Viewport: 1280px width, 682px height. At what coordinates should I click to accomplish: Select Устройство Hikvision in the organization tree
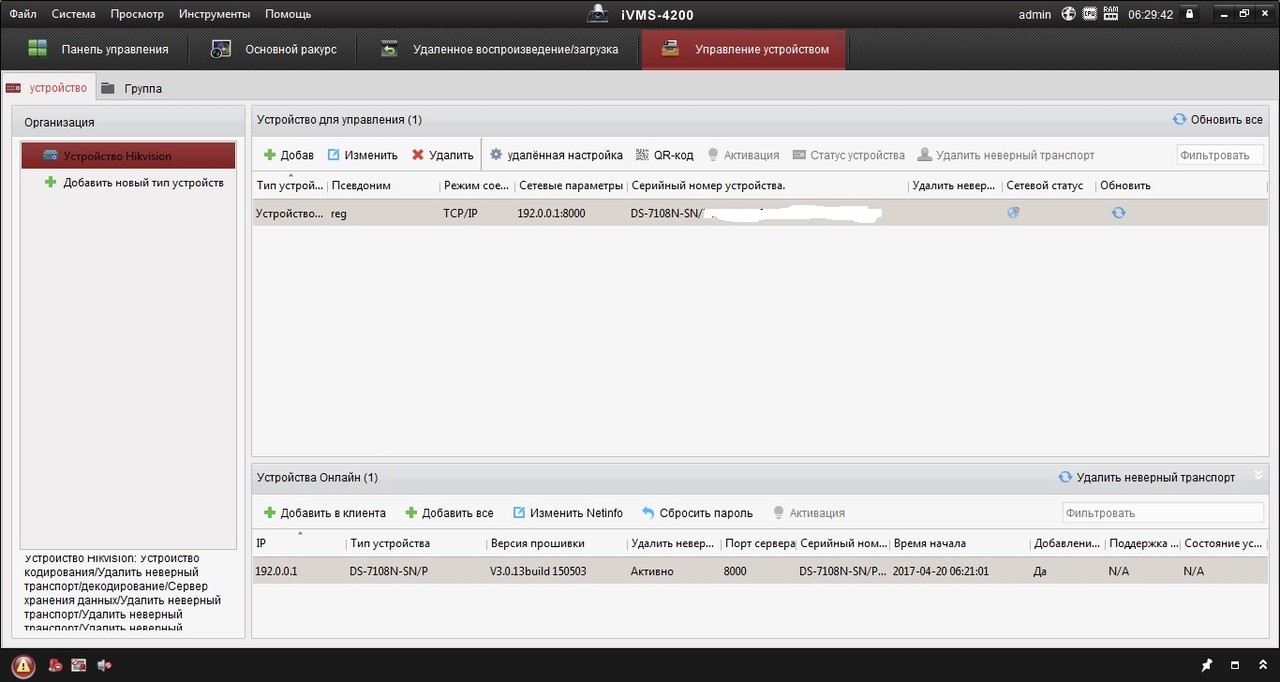point(128,156)
